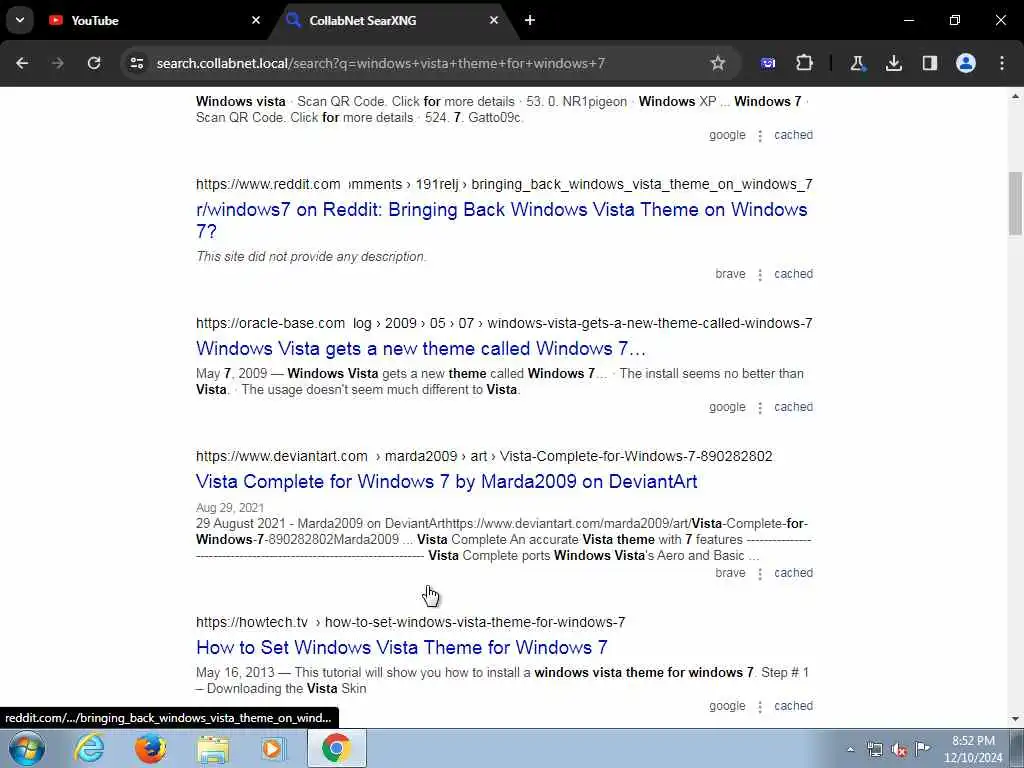Click the page vertical scrollbar thumb
The height and width of the screenshot is (768, 1024).
[1015, 202]
